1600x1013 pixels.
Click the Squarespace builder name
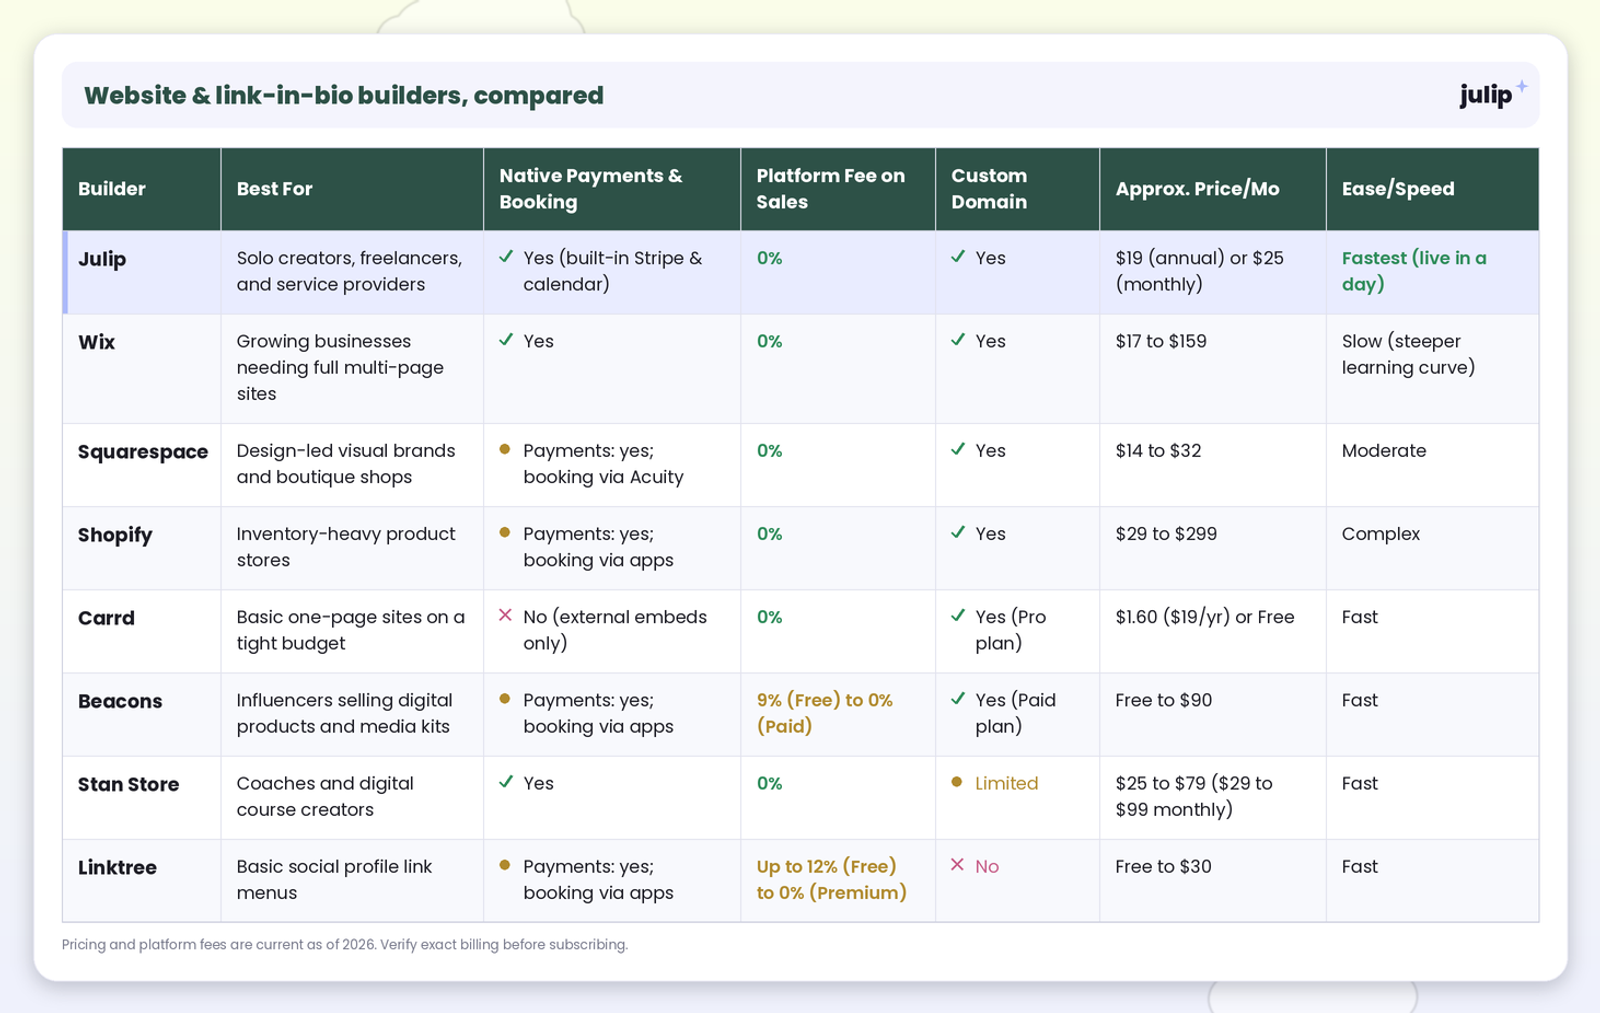[x=143, y=452]
